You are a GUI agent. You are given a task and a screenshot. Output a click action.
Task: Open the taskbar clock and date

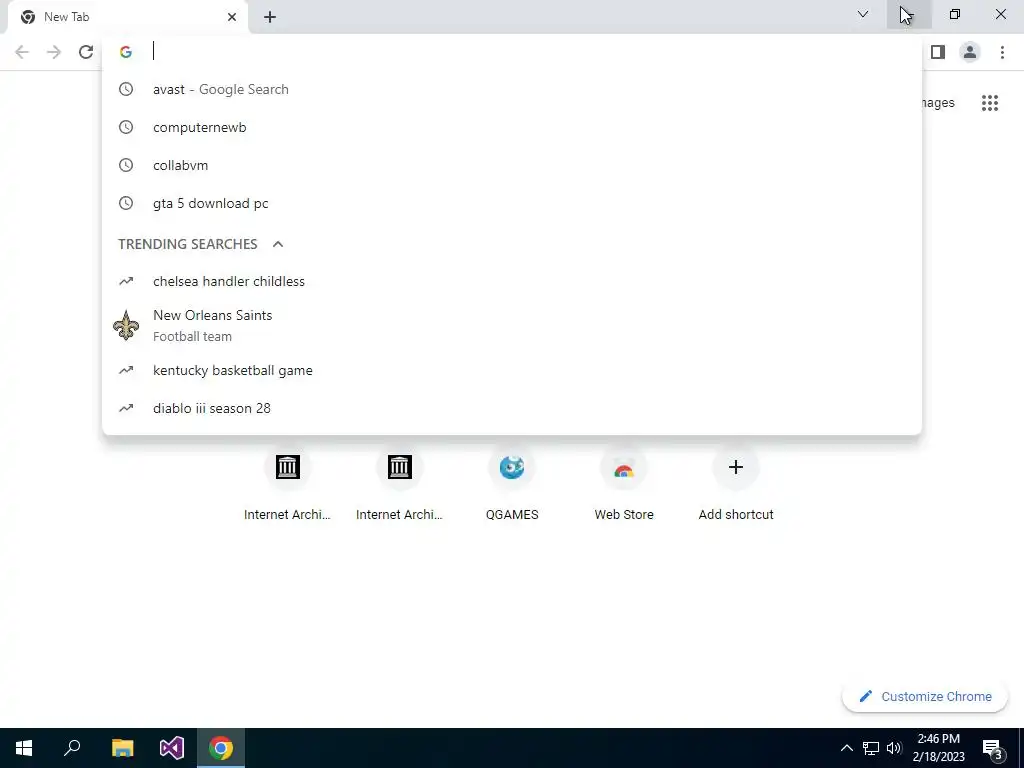tap(938, 748)
